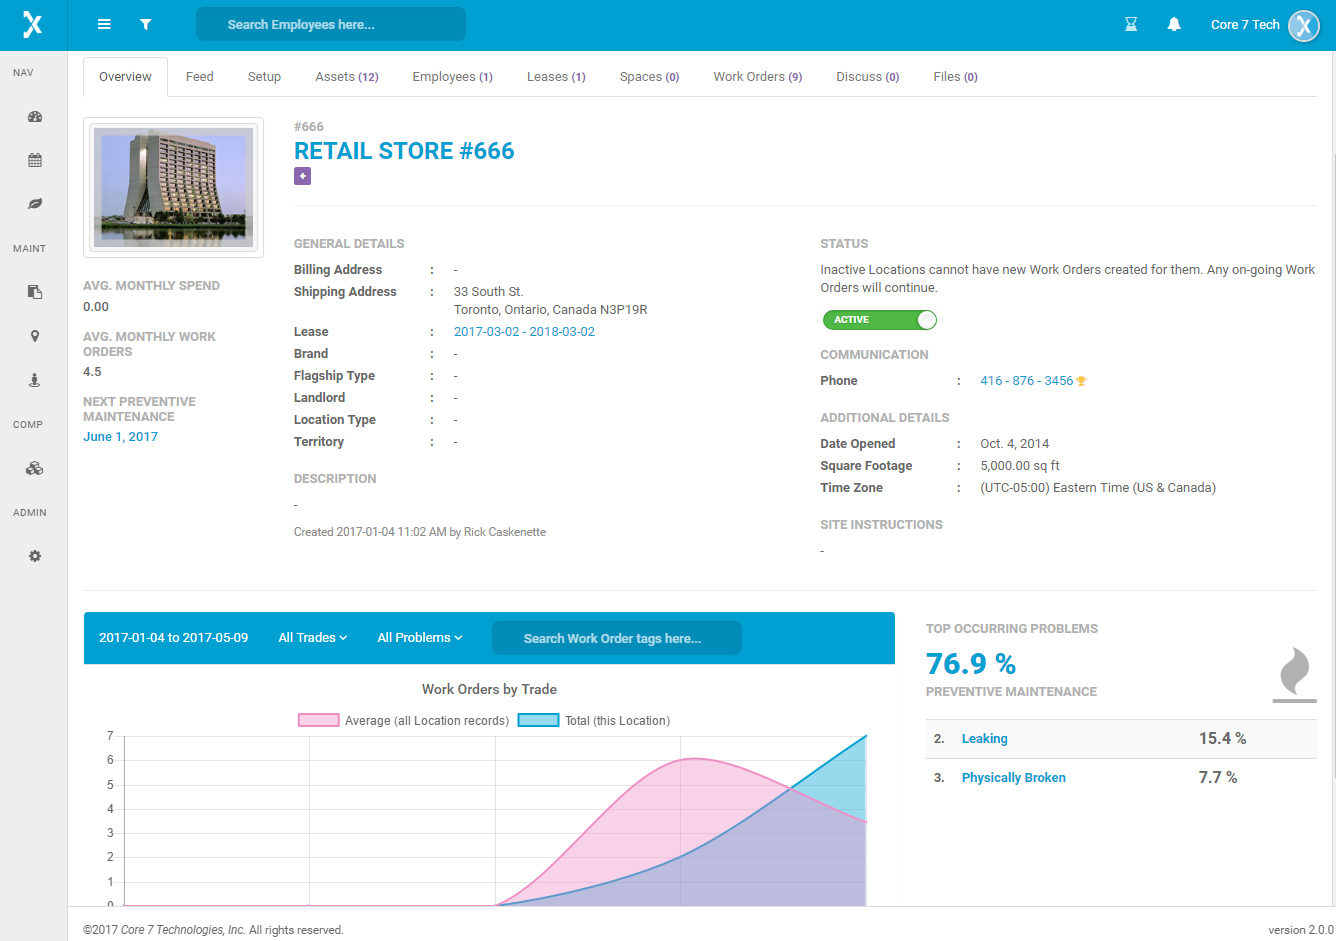Viewport: 1336px width, 941px height.
Task: Click the cubes icon under COMP
Action: click(35, 468)
